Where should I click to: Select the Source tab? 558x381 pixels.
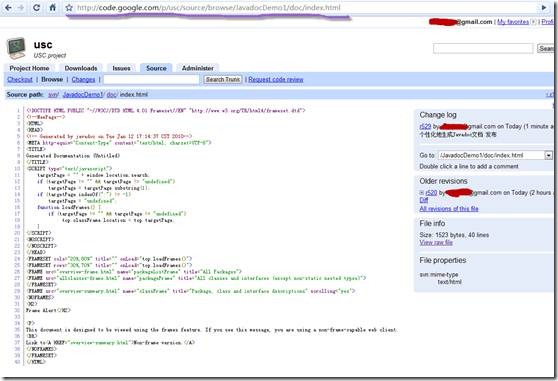coord(156,68)
